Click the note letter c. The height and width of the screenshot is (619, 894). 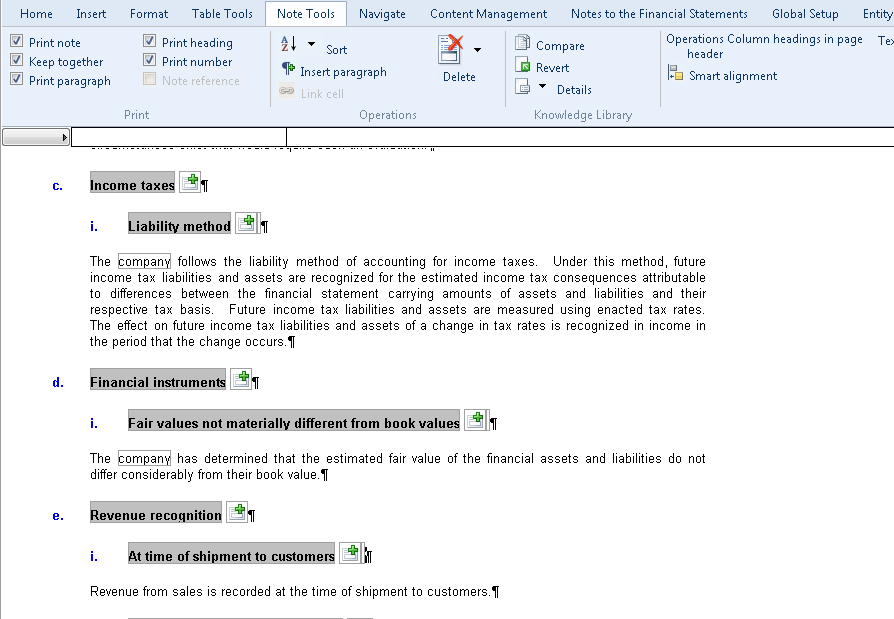click(x=58, y=186)
